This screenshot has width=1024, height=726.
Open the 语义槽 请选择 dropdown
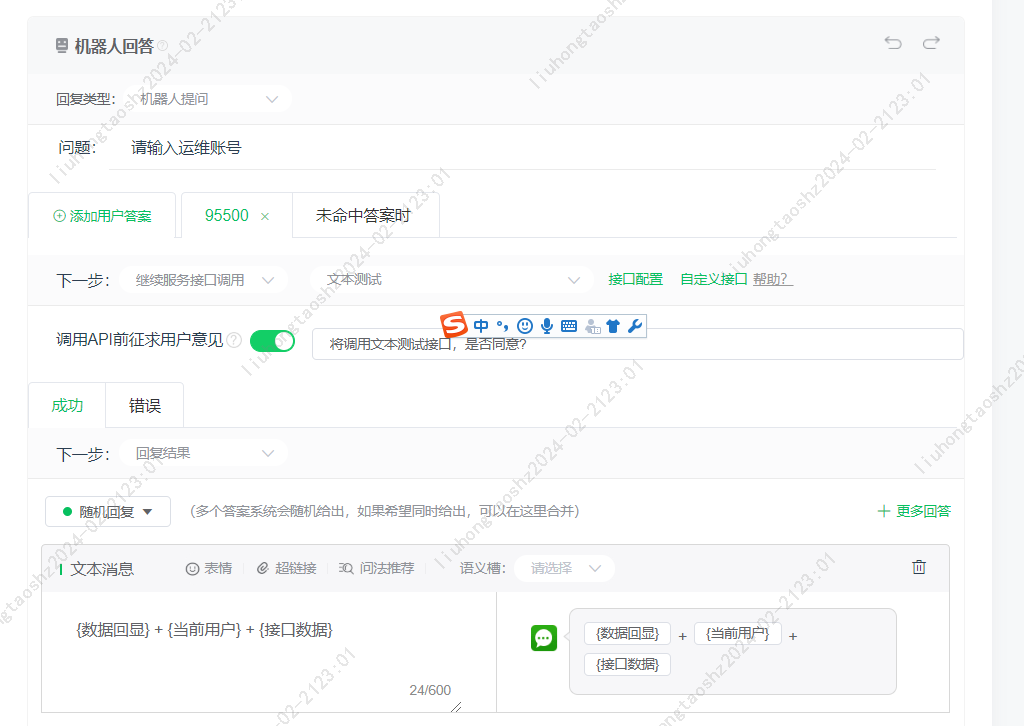564,569
